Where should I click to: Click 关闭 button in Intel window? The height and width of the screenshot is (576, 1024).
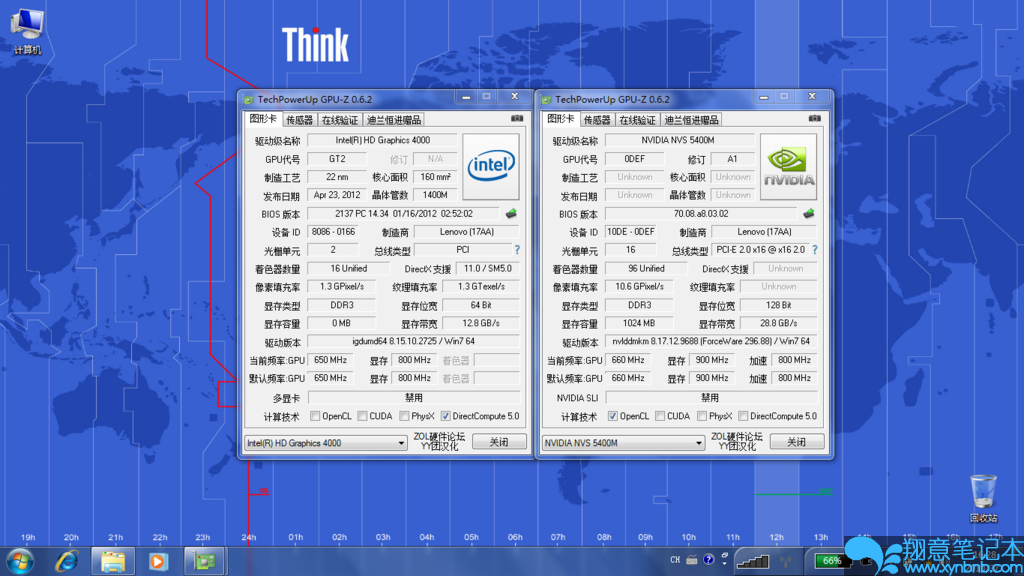(x=499, y=442)
